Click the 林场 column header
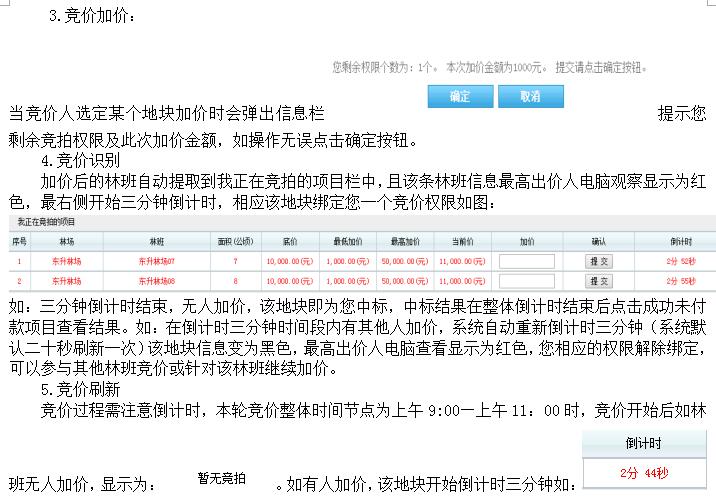This screenshot has height=500, width=716. (x=67, y=241)
